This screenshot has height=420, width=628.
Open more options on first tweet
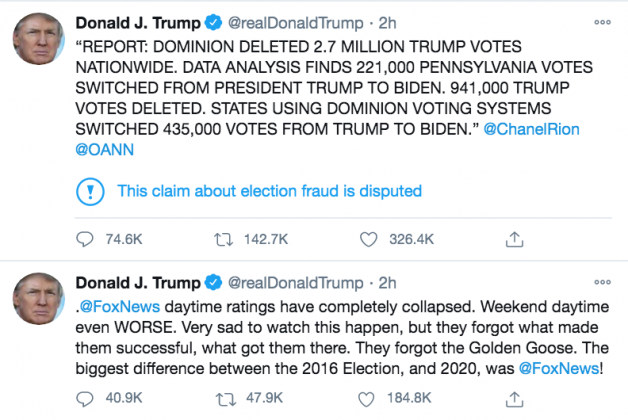coord(602,22)
